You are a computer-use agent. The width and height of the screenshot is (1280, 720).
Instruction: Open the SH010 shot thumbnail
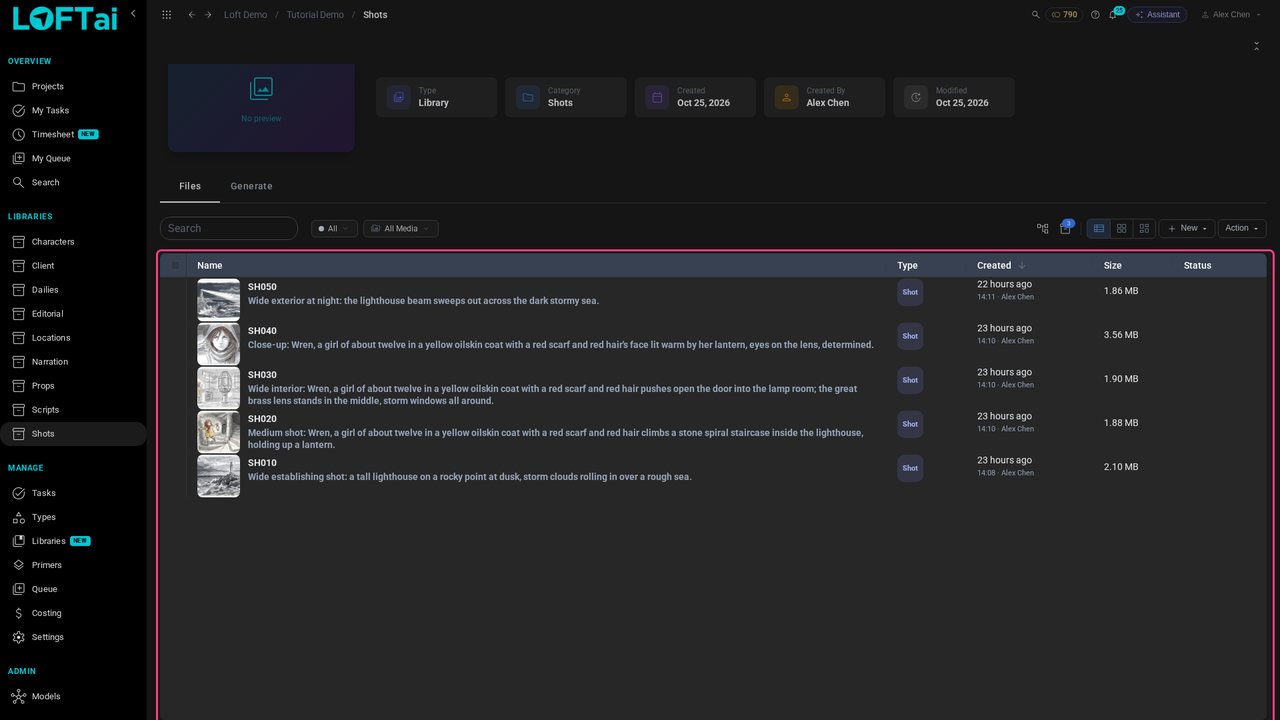pos(219,476)
